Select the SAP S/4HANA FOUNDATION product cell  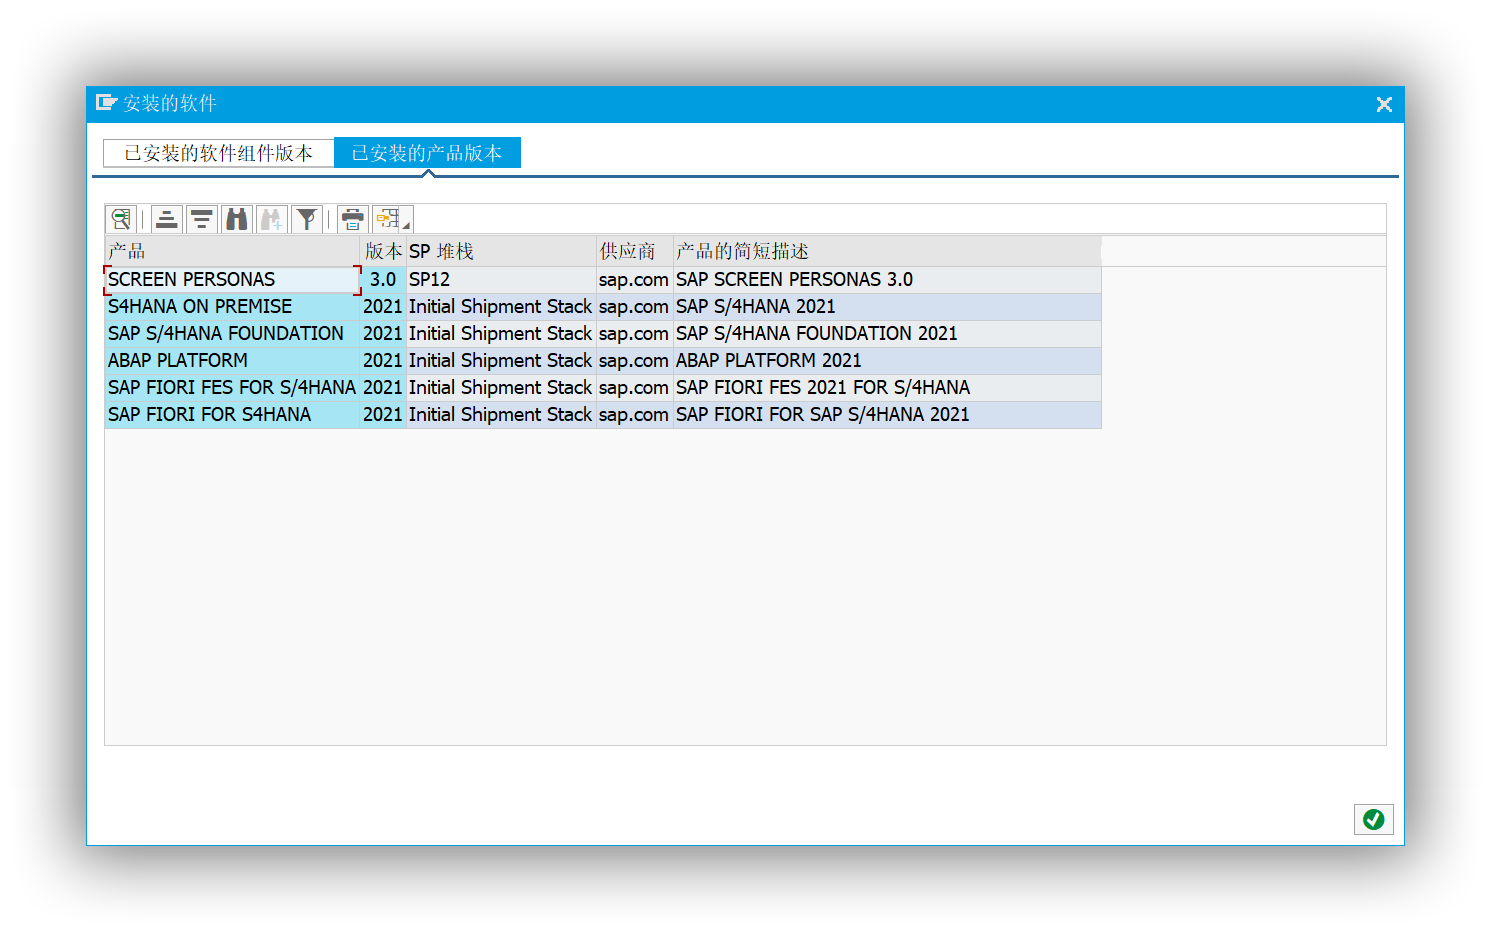(232, 334)
